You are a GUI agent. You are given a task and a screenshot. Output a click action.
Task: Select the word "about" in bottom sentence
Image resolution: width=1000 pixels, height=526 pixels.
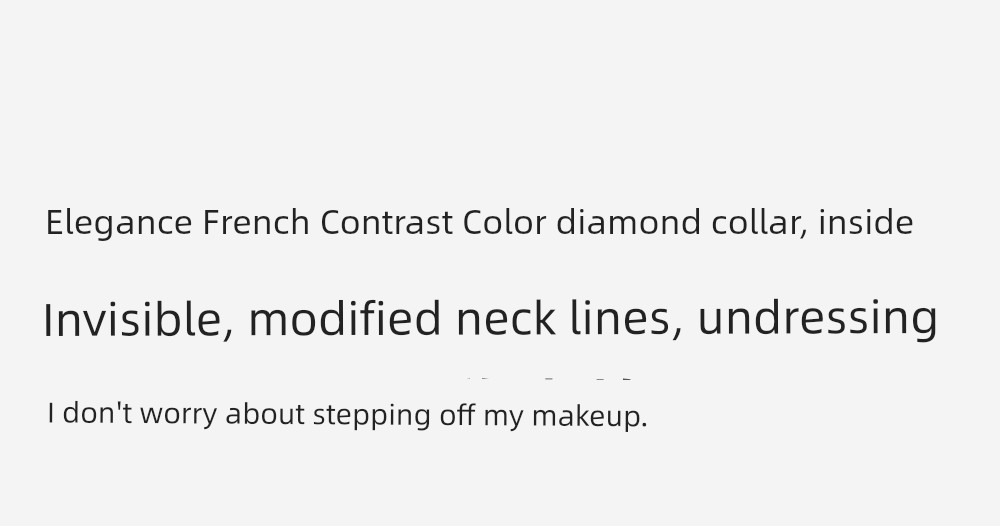[x=265, y=414]
